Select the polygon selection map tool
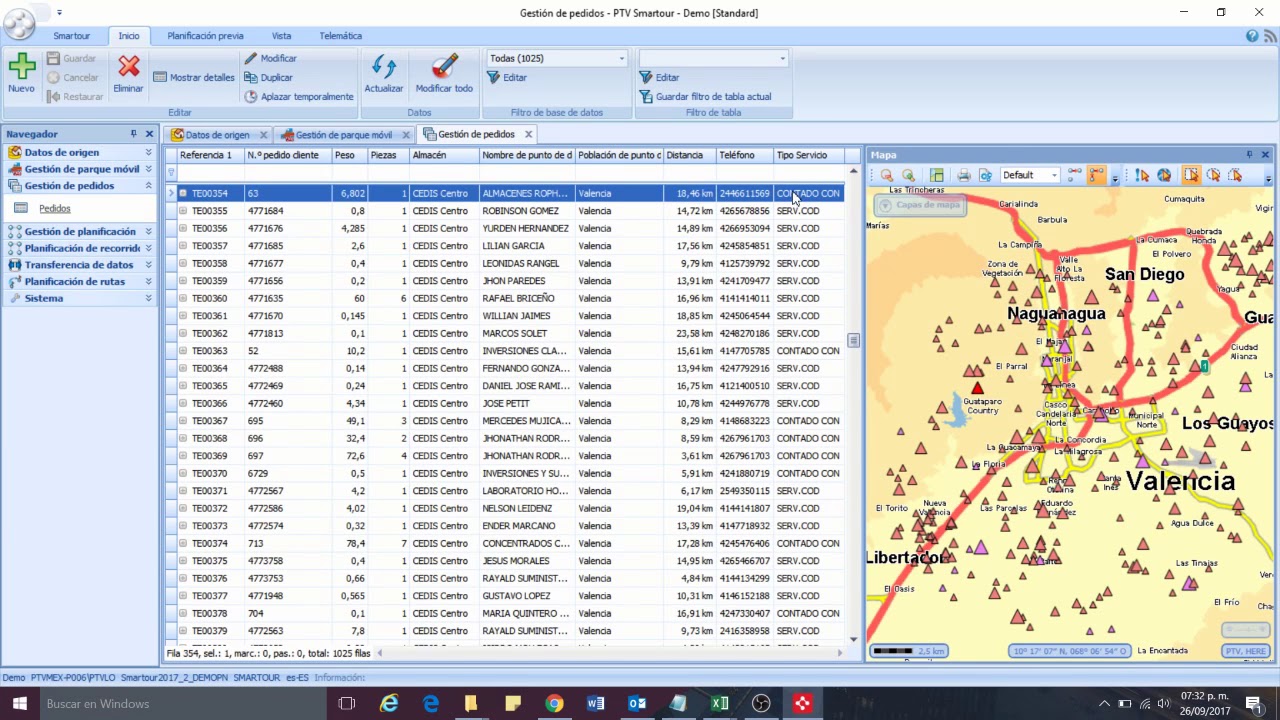 (x=1235, y=175)
